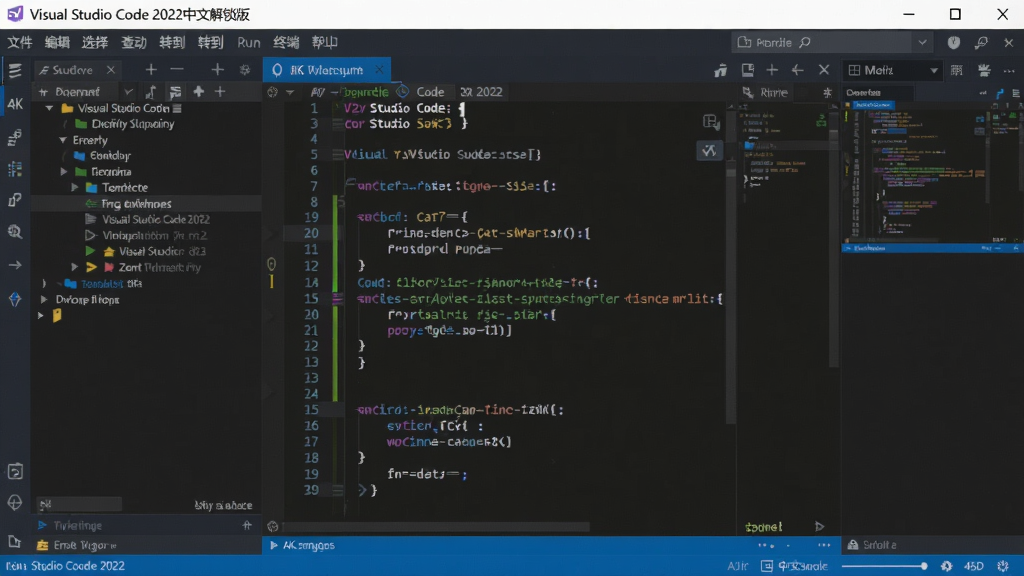
Task: Open the 终端 menu
Action: click(286, 42)
